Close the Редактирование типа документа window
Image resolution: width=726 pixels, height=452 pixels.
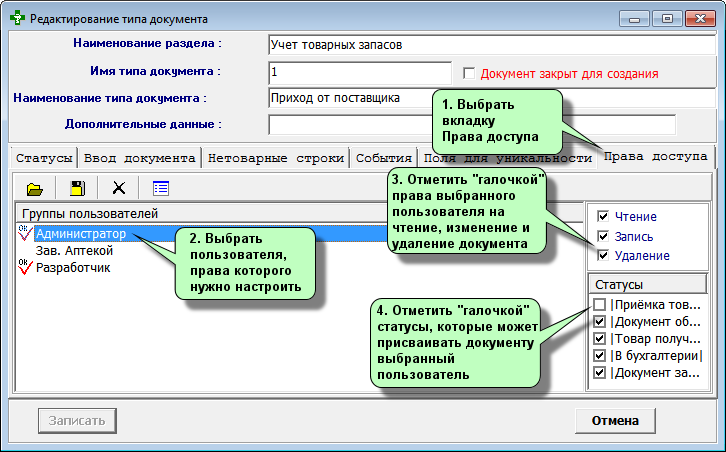[x=700, y=19]
